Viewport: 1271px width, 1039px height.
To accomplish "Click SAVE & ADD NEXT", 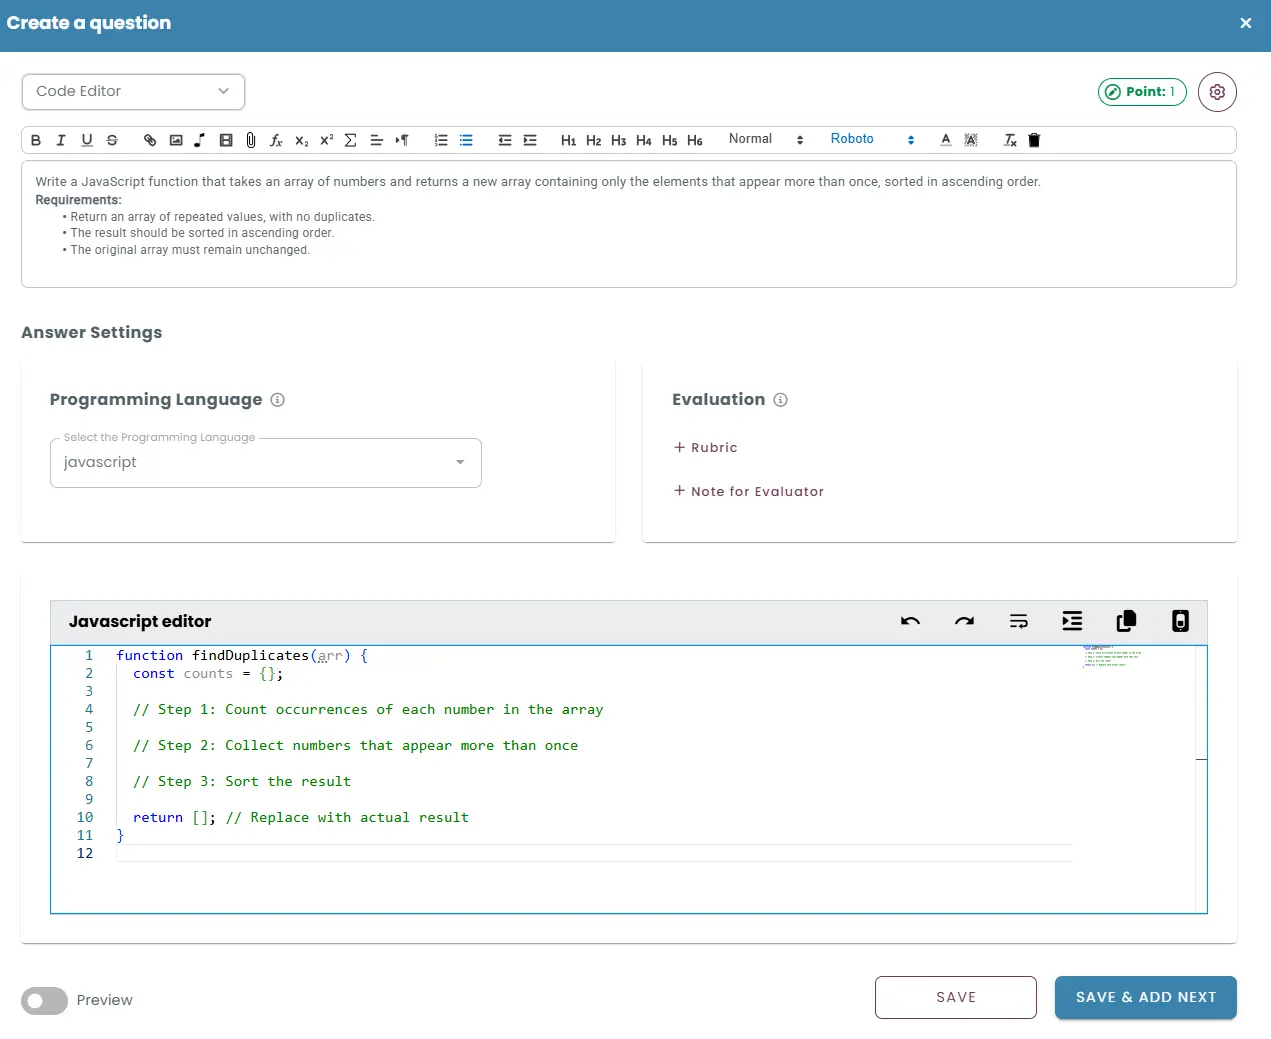I will [1146, 997].
